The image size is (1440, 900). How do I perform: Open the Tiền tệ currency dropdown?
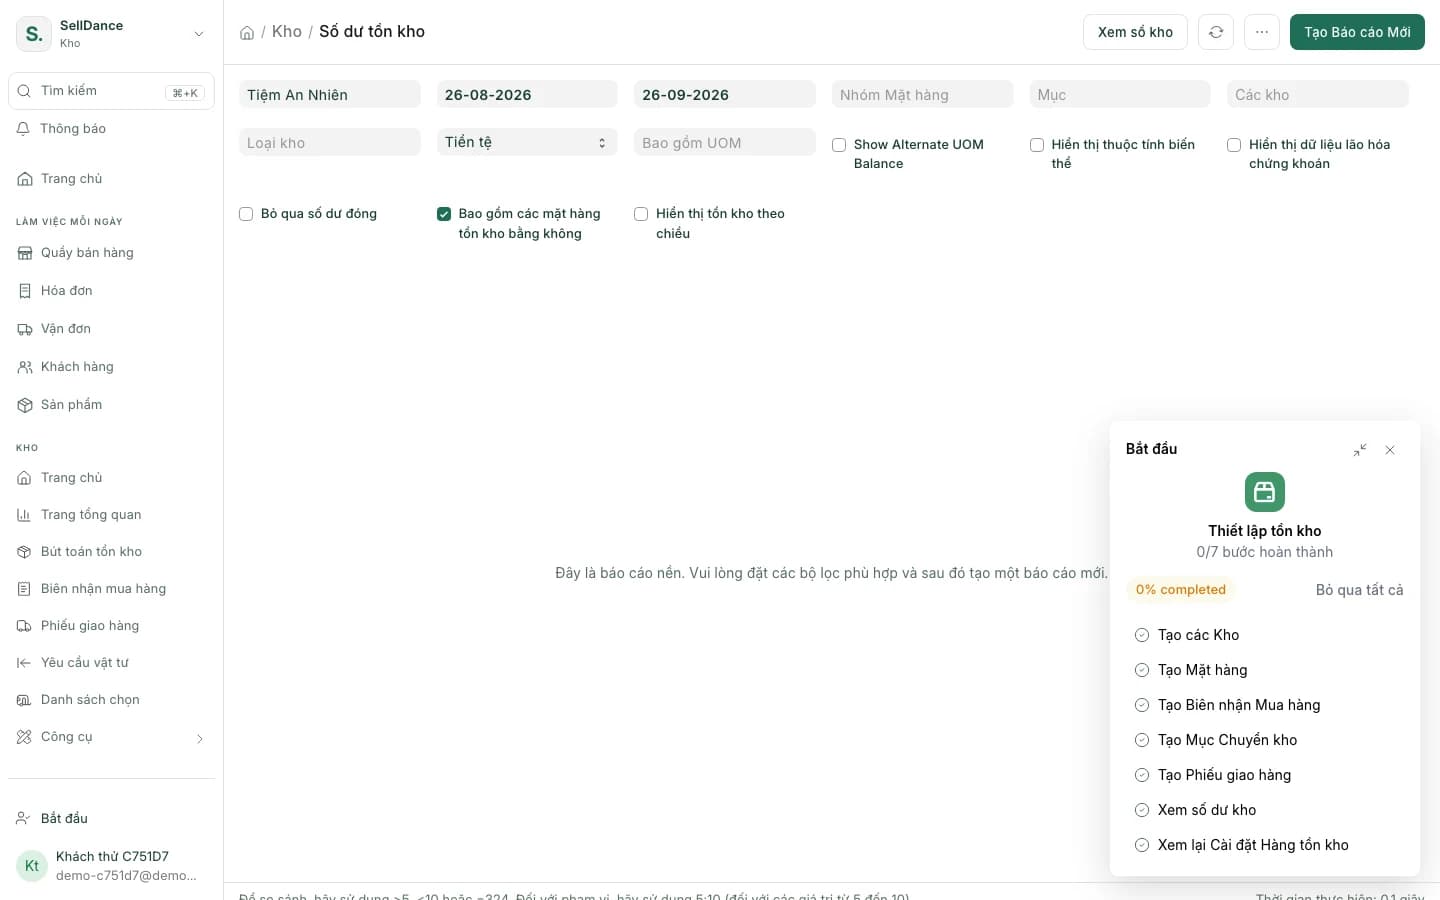(x=527, y=142)
